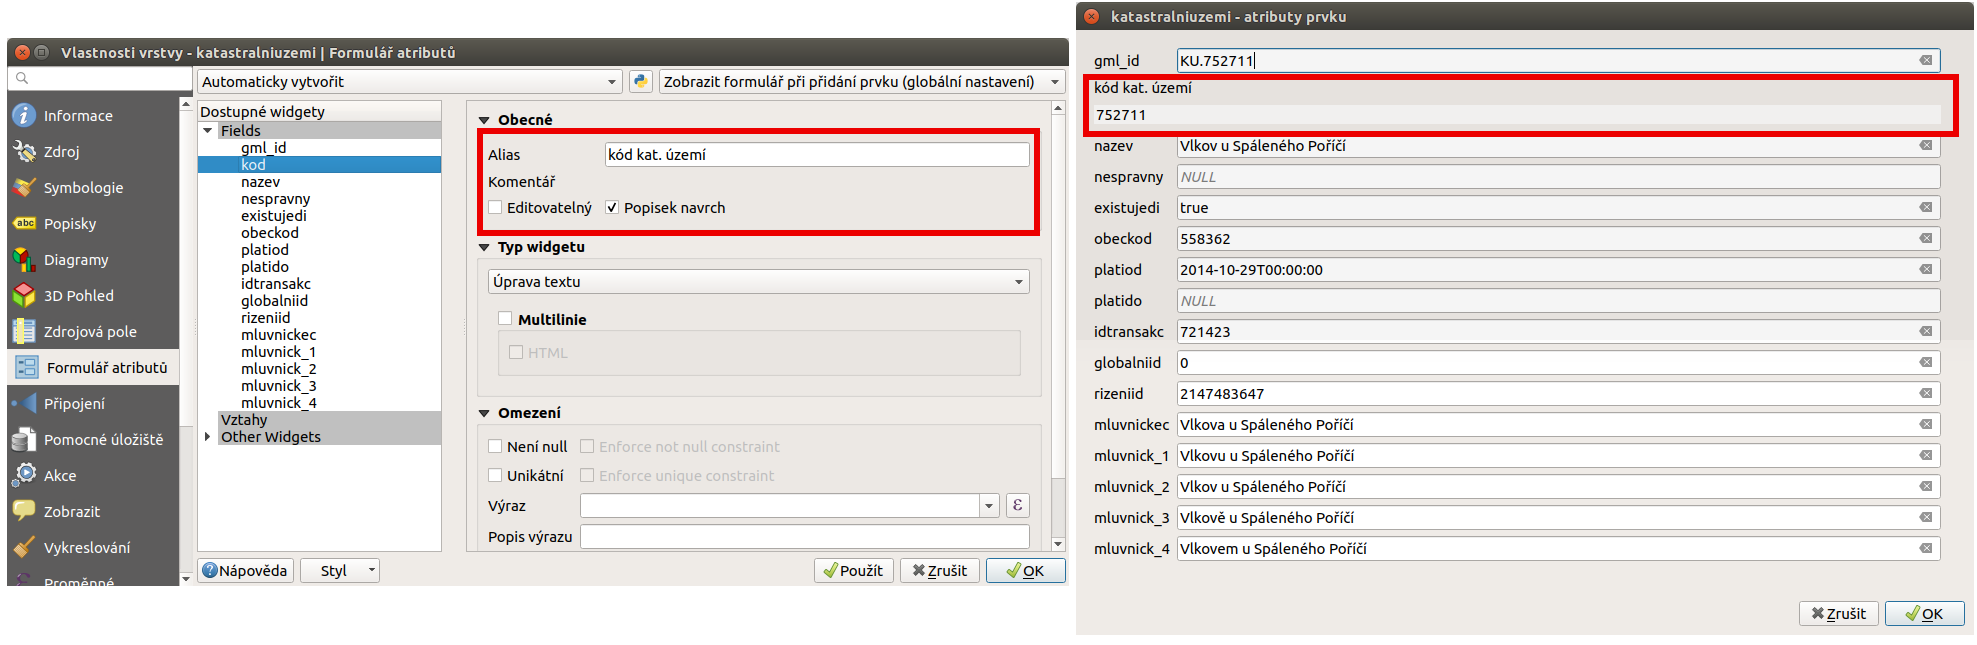This screenshot has height=645, width=1977.
Task: Enable the Editovatelný checkbox
Action: [x=495, y=208]
